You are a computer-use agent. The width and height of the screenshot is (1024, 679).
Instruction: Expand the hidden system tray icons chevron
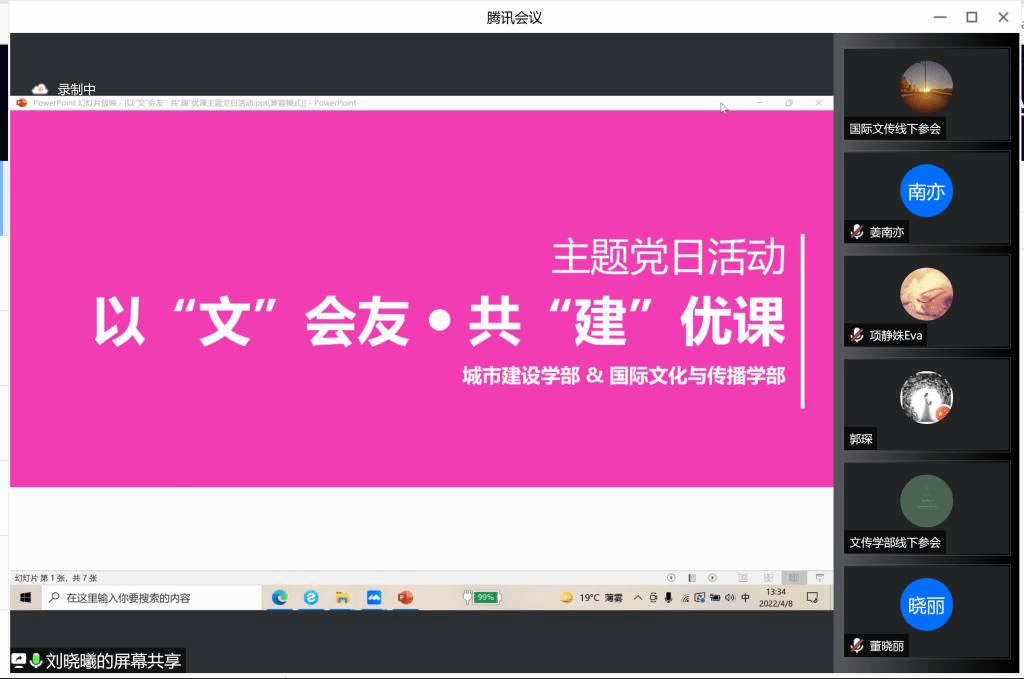pyautogui.click(x=638, y=598)
